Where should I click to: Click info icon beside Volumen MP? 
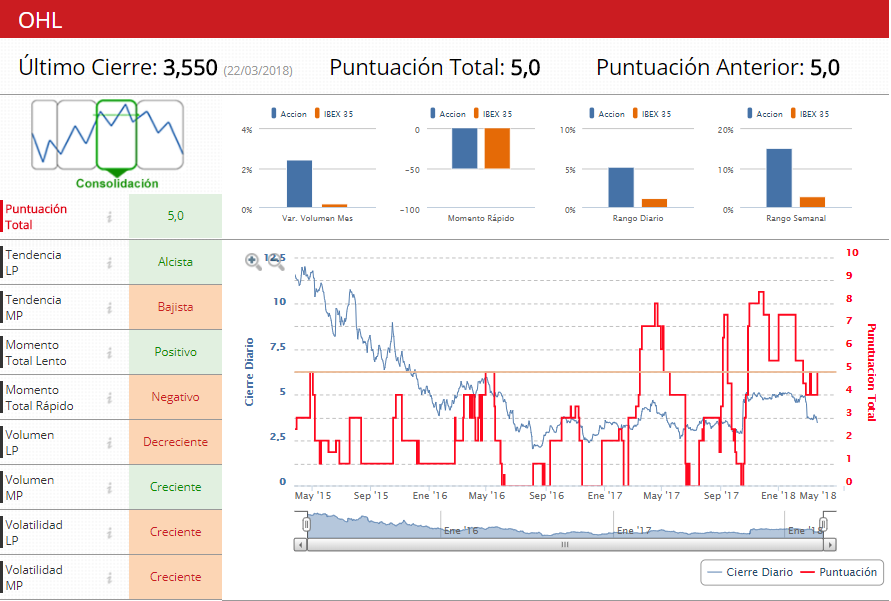109,487
